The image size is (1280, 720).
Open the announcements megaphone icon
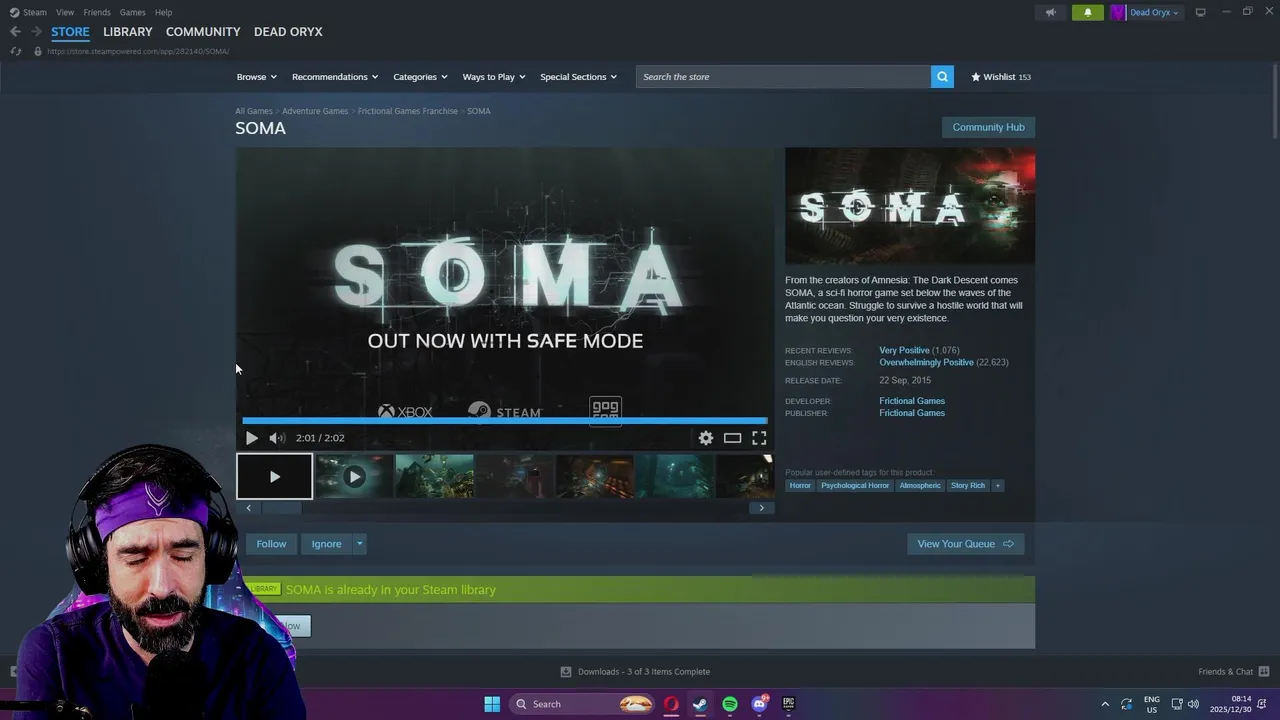[1050, 12]
